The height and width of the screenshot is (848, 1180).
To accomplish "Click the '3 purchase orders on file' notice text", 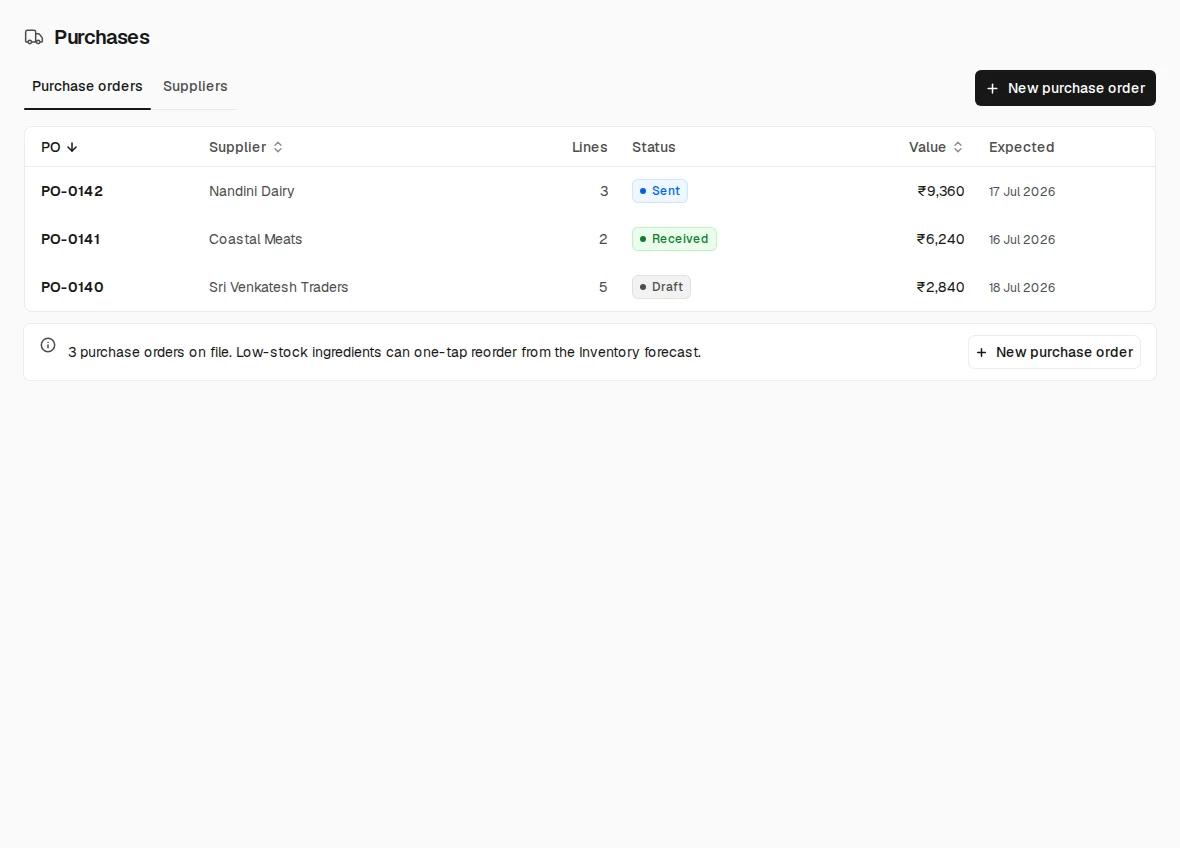I will (385, 352).
